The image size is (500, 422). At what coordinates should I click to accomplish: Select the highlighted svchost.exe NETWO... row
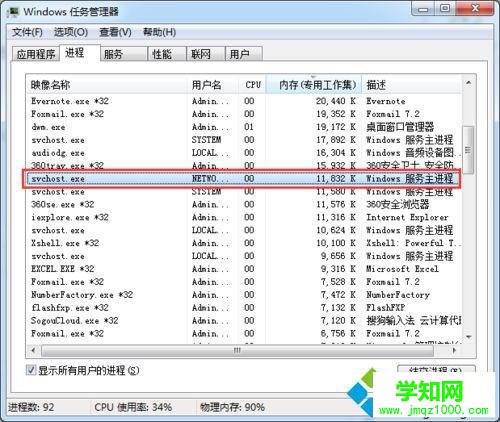point(244,179)
